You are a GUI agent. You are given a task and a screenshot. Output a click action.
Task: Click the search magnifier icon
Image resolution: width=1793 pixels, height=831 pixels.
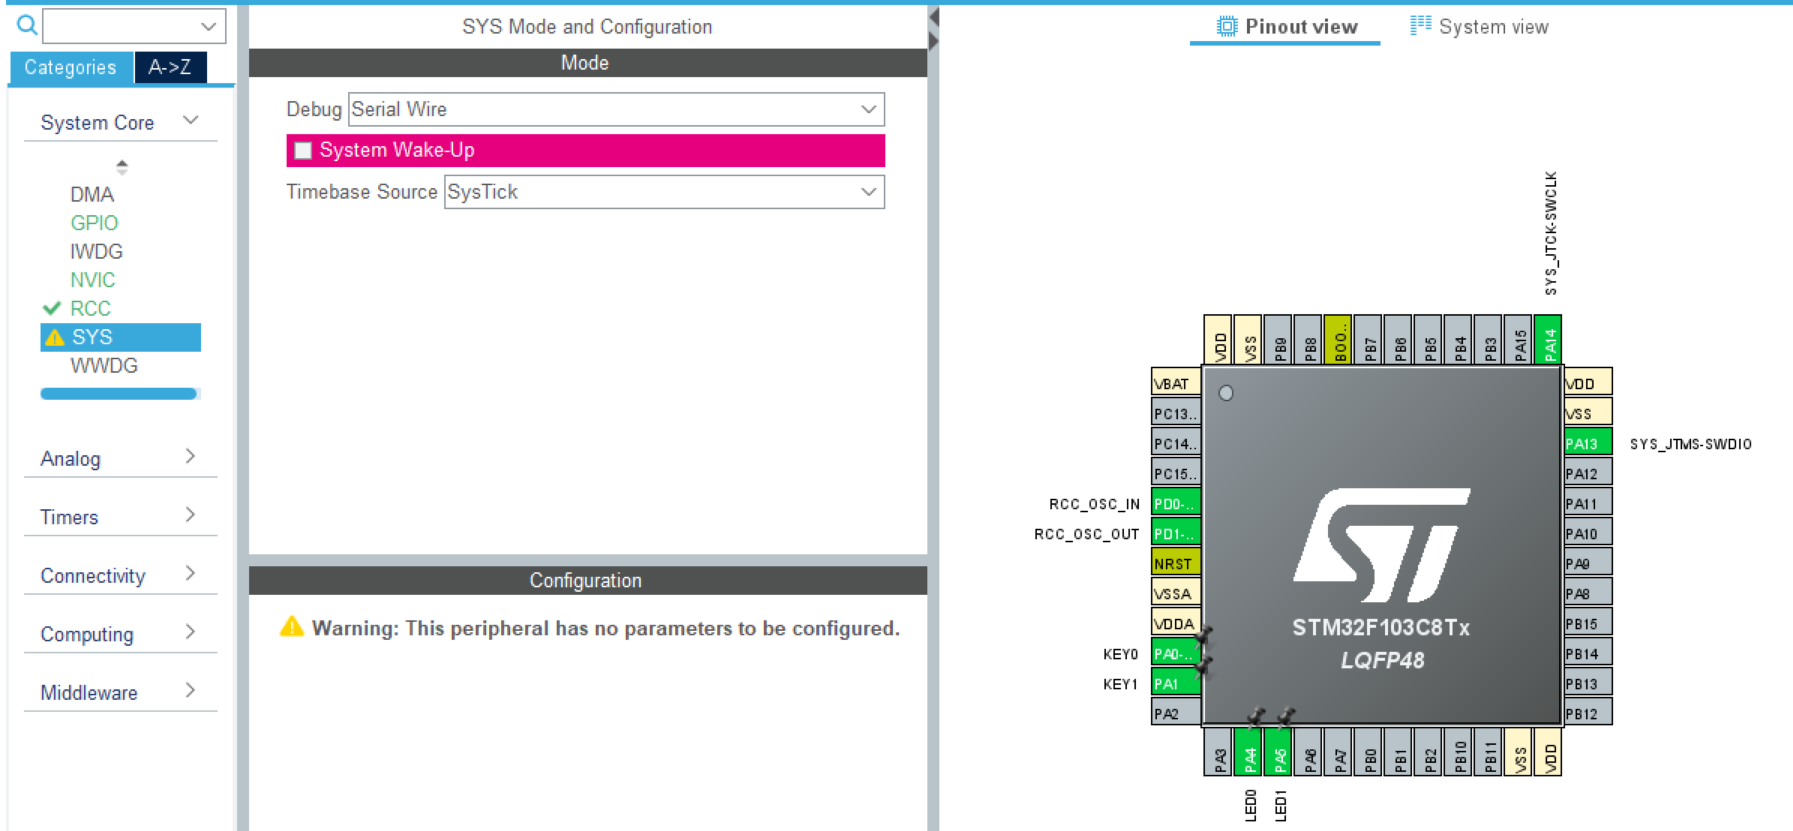(27, 25)
